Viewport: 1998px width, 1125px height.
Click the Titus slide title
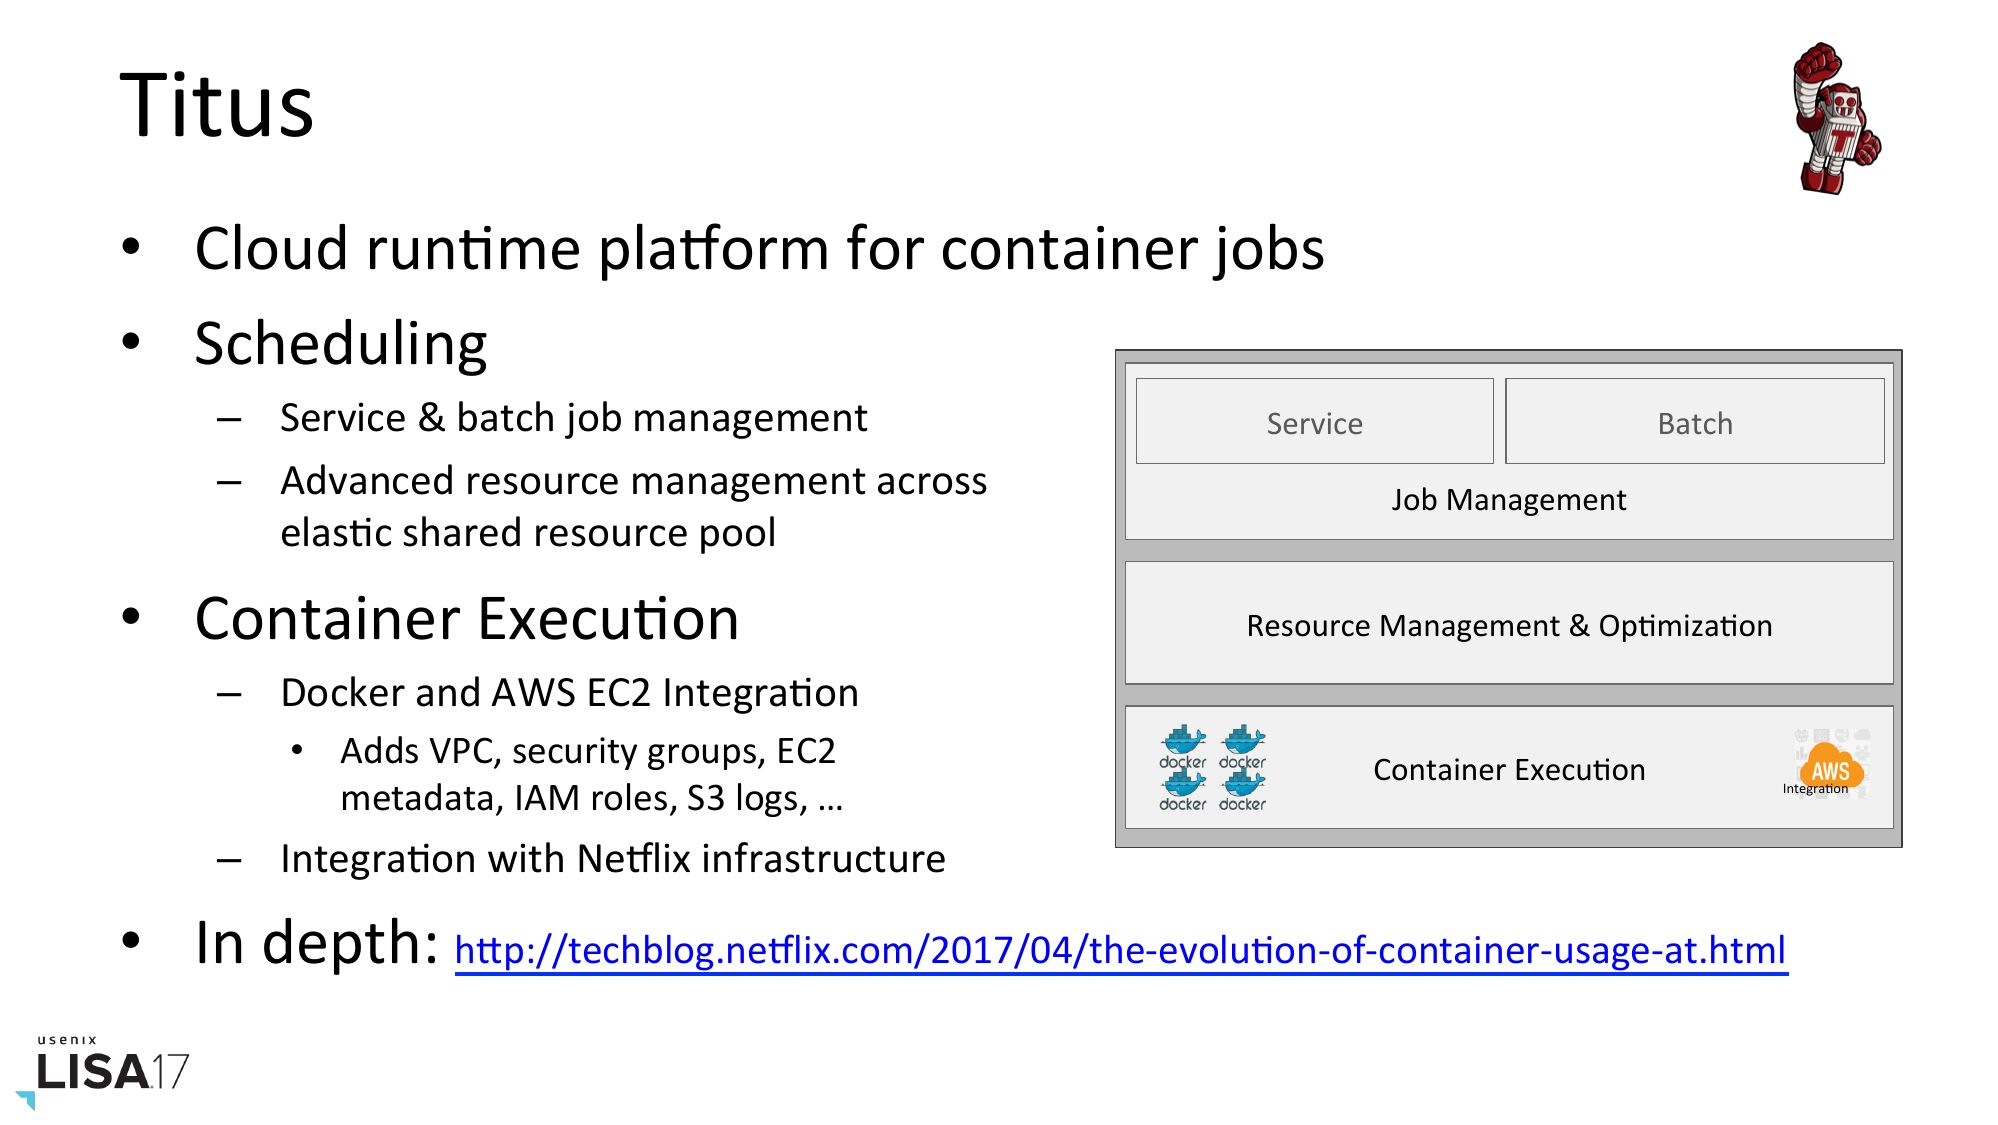pos(217,106)
